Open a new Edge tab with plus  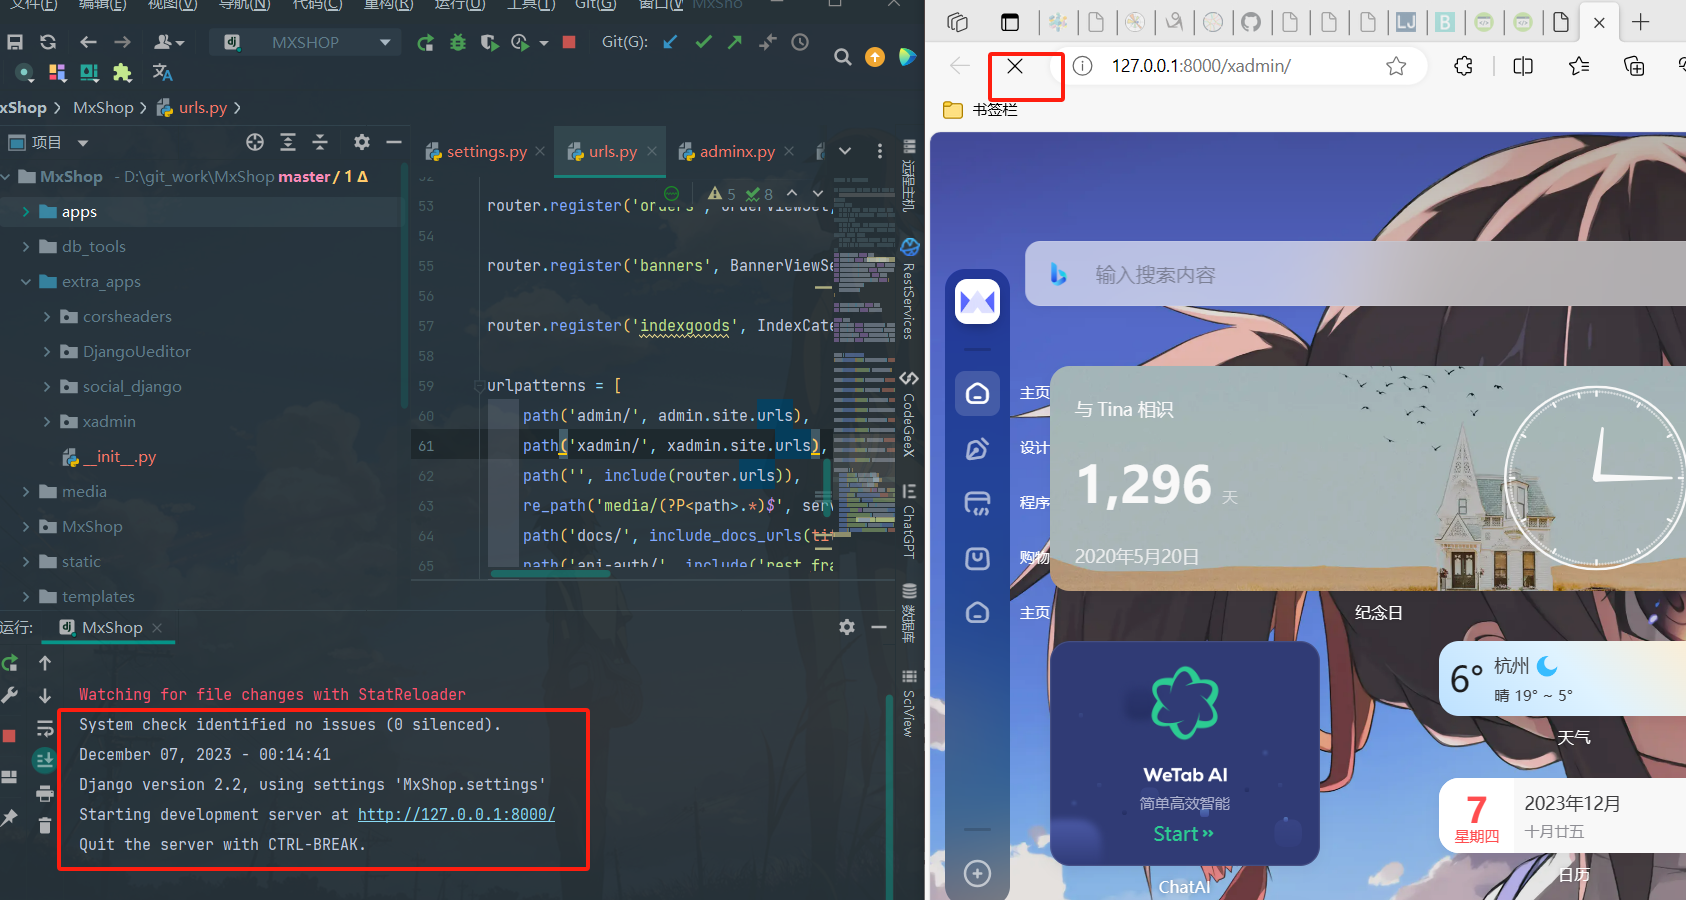point(1641,22)
